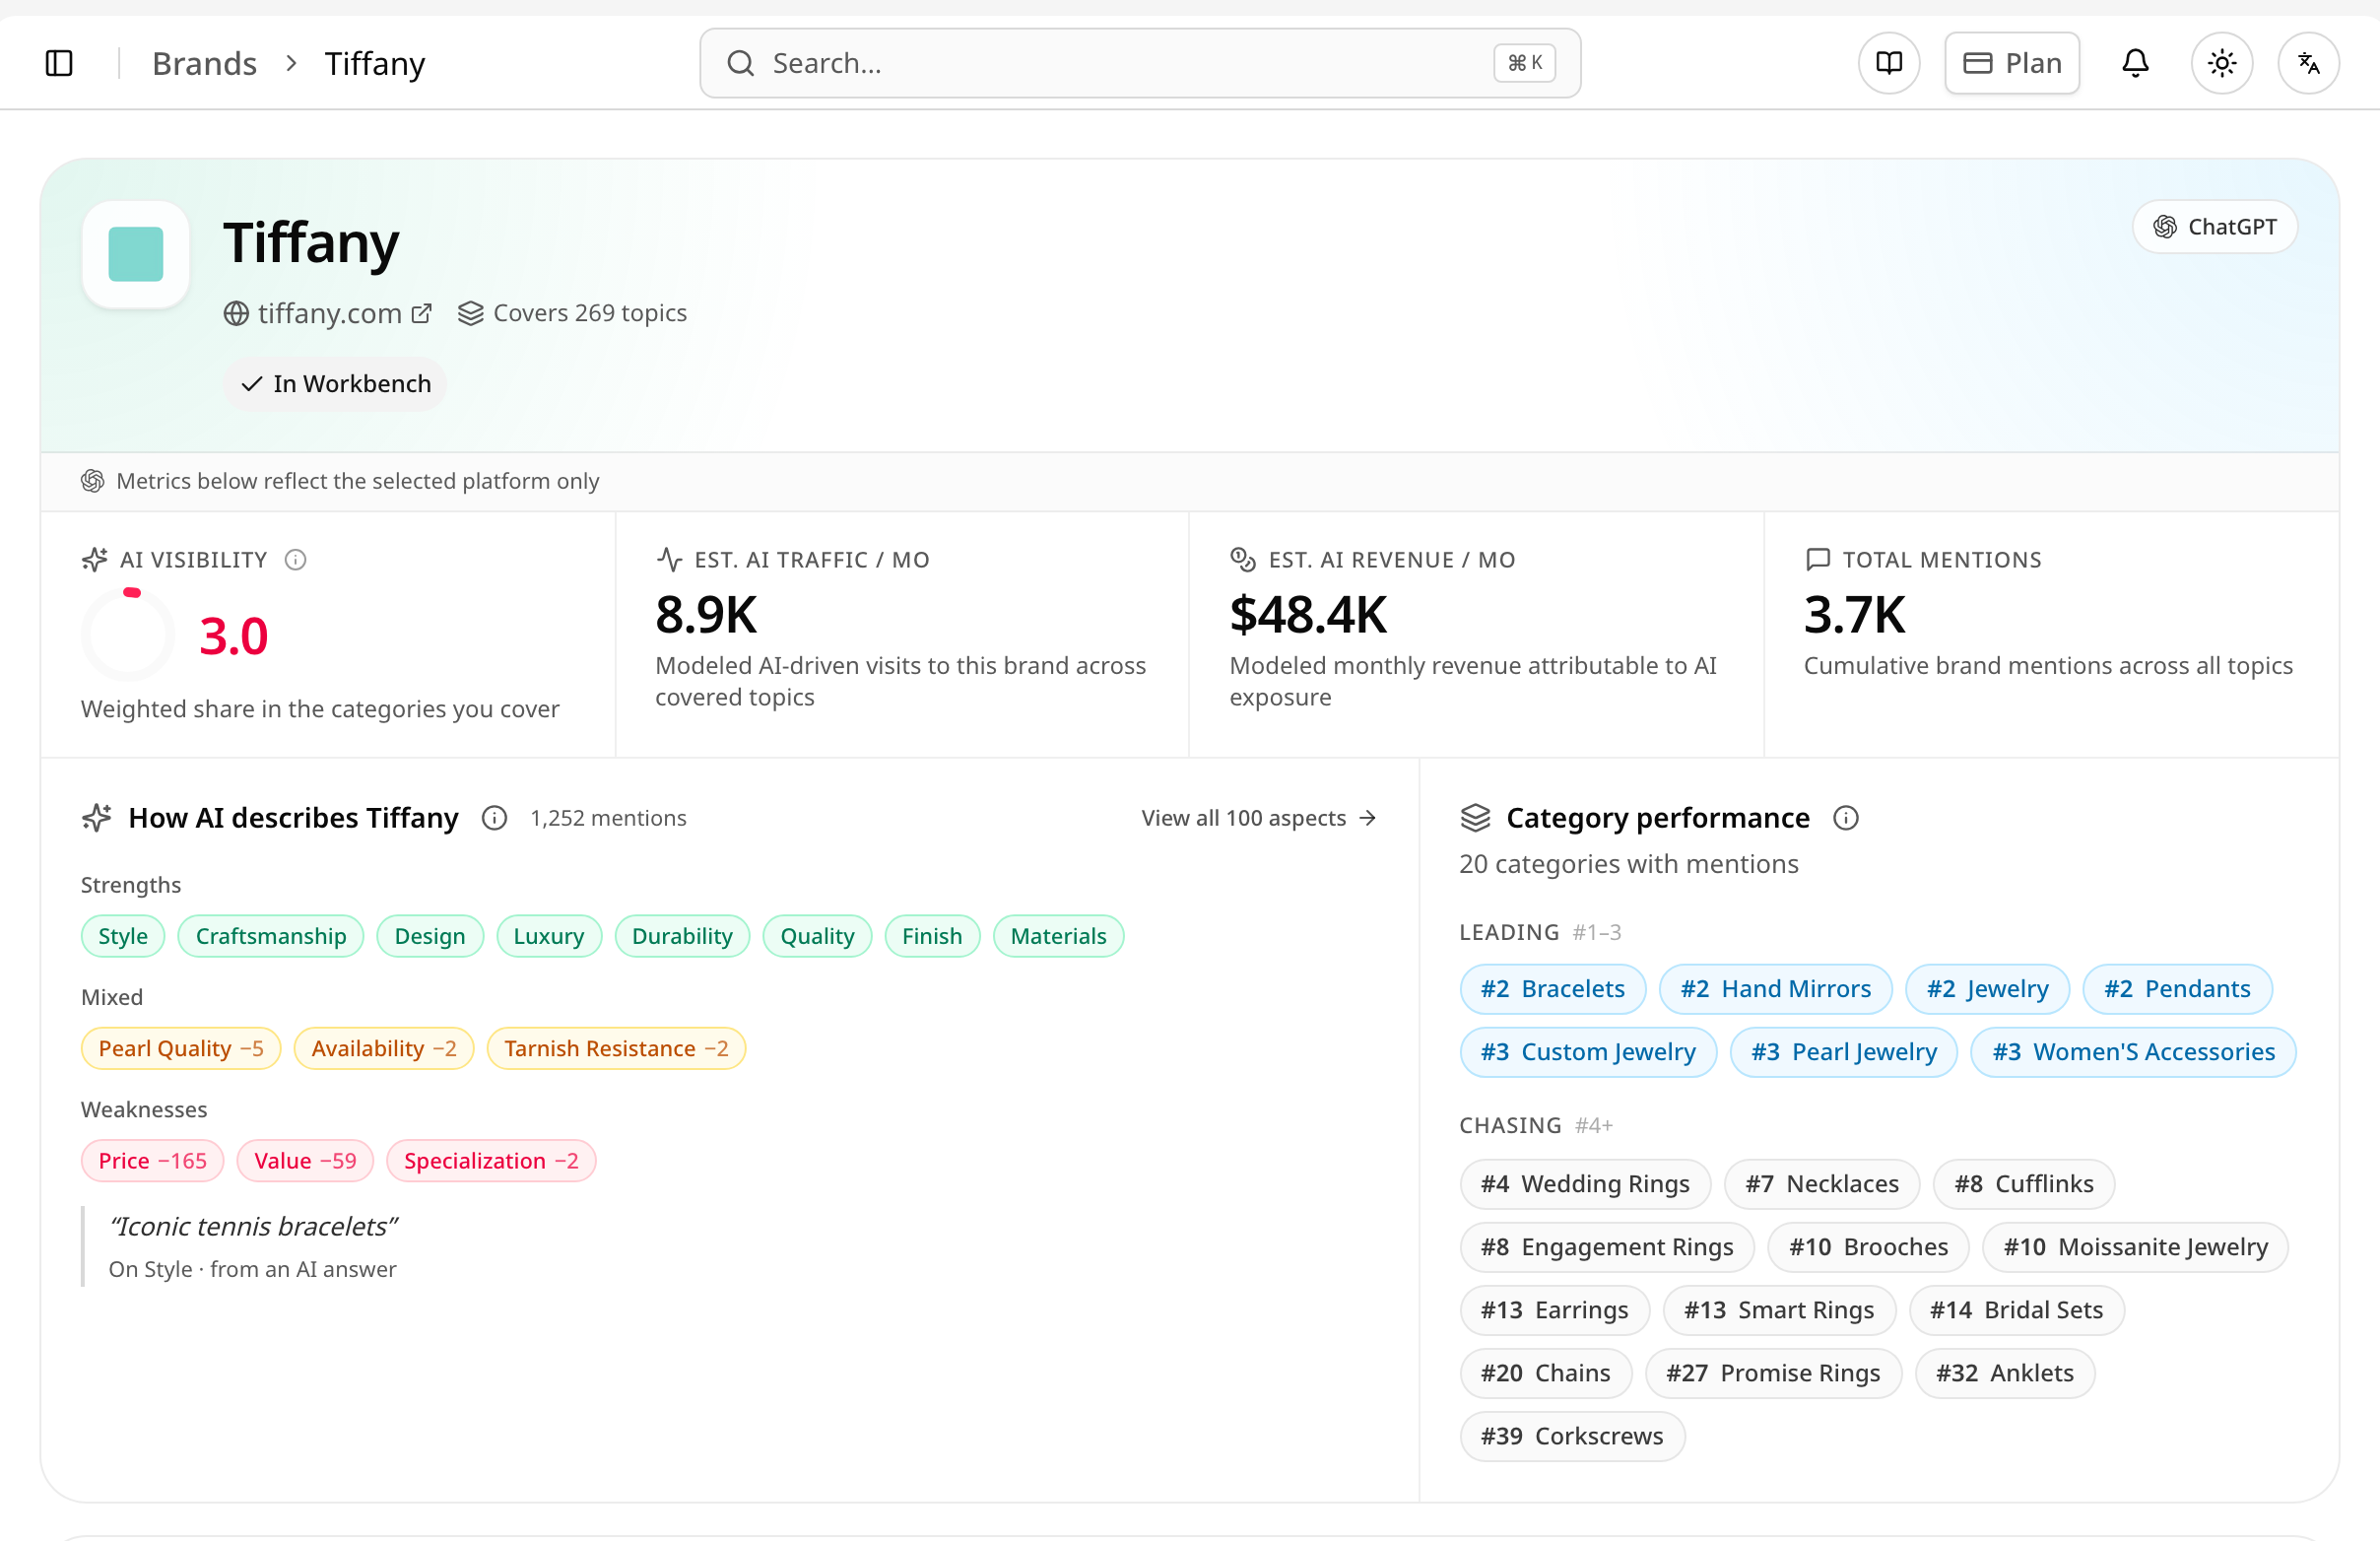Click the search magnifier icon
The width and height of the screenshot is (2380, 1541).
tap(740, 63)
